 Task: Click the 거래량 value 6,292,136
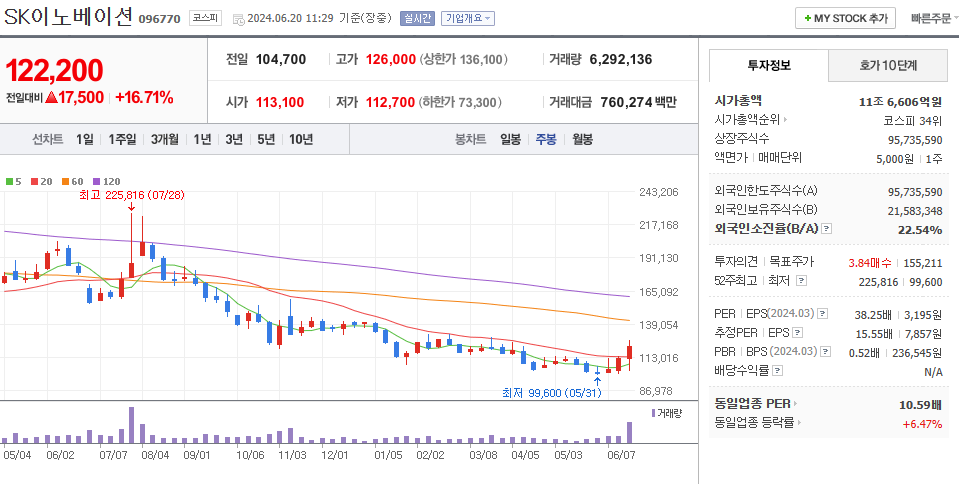[x=621, y=59]
